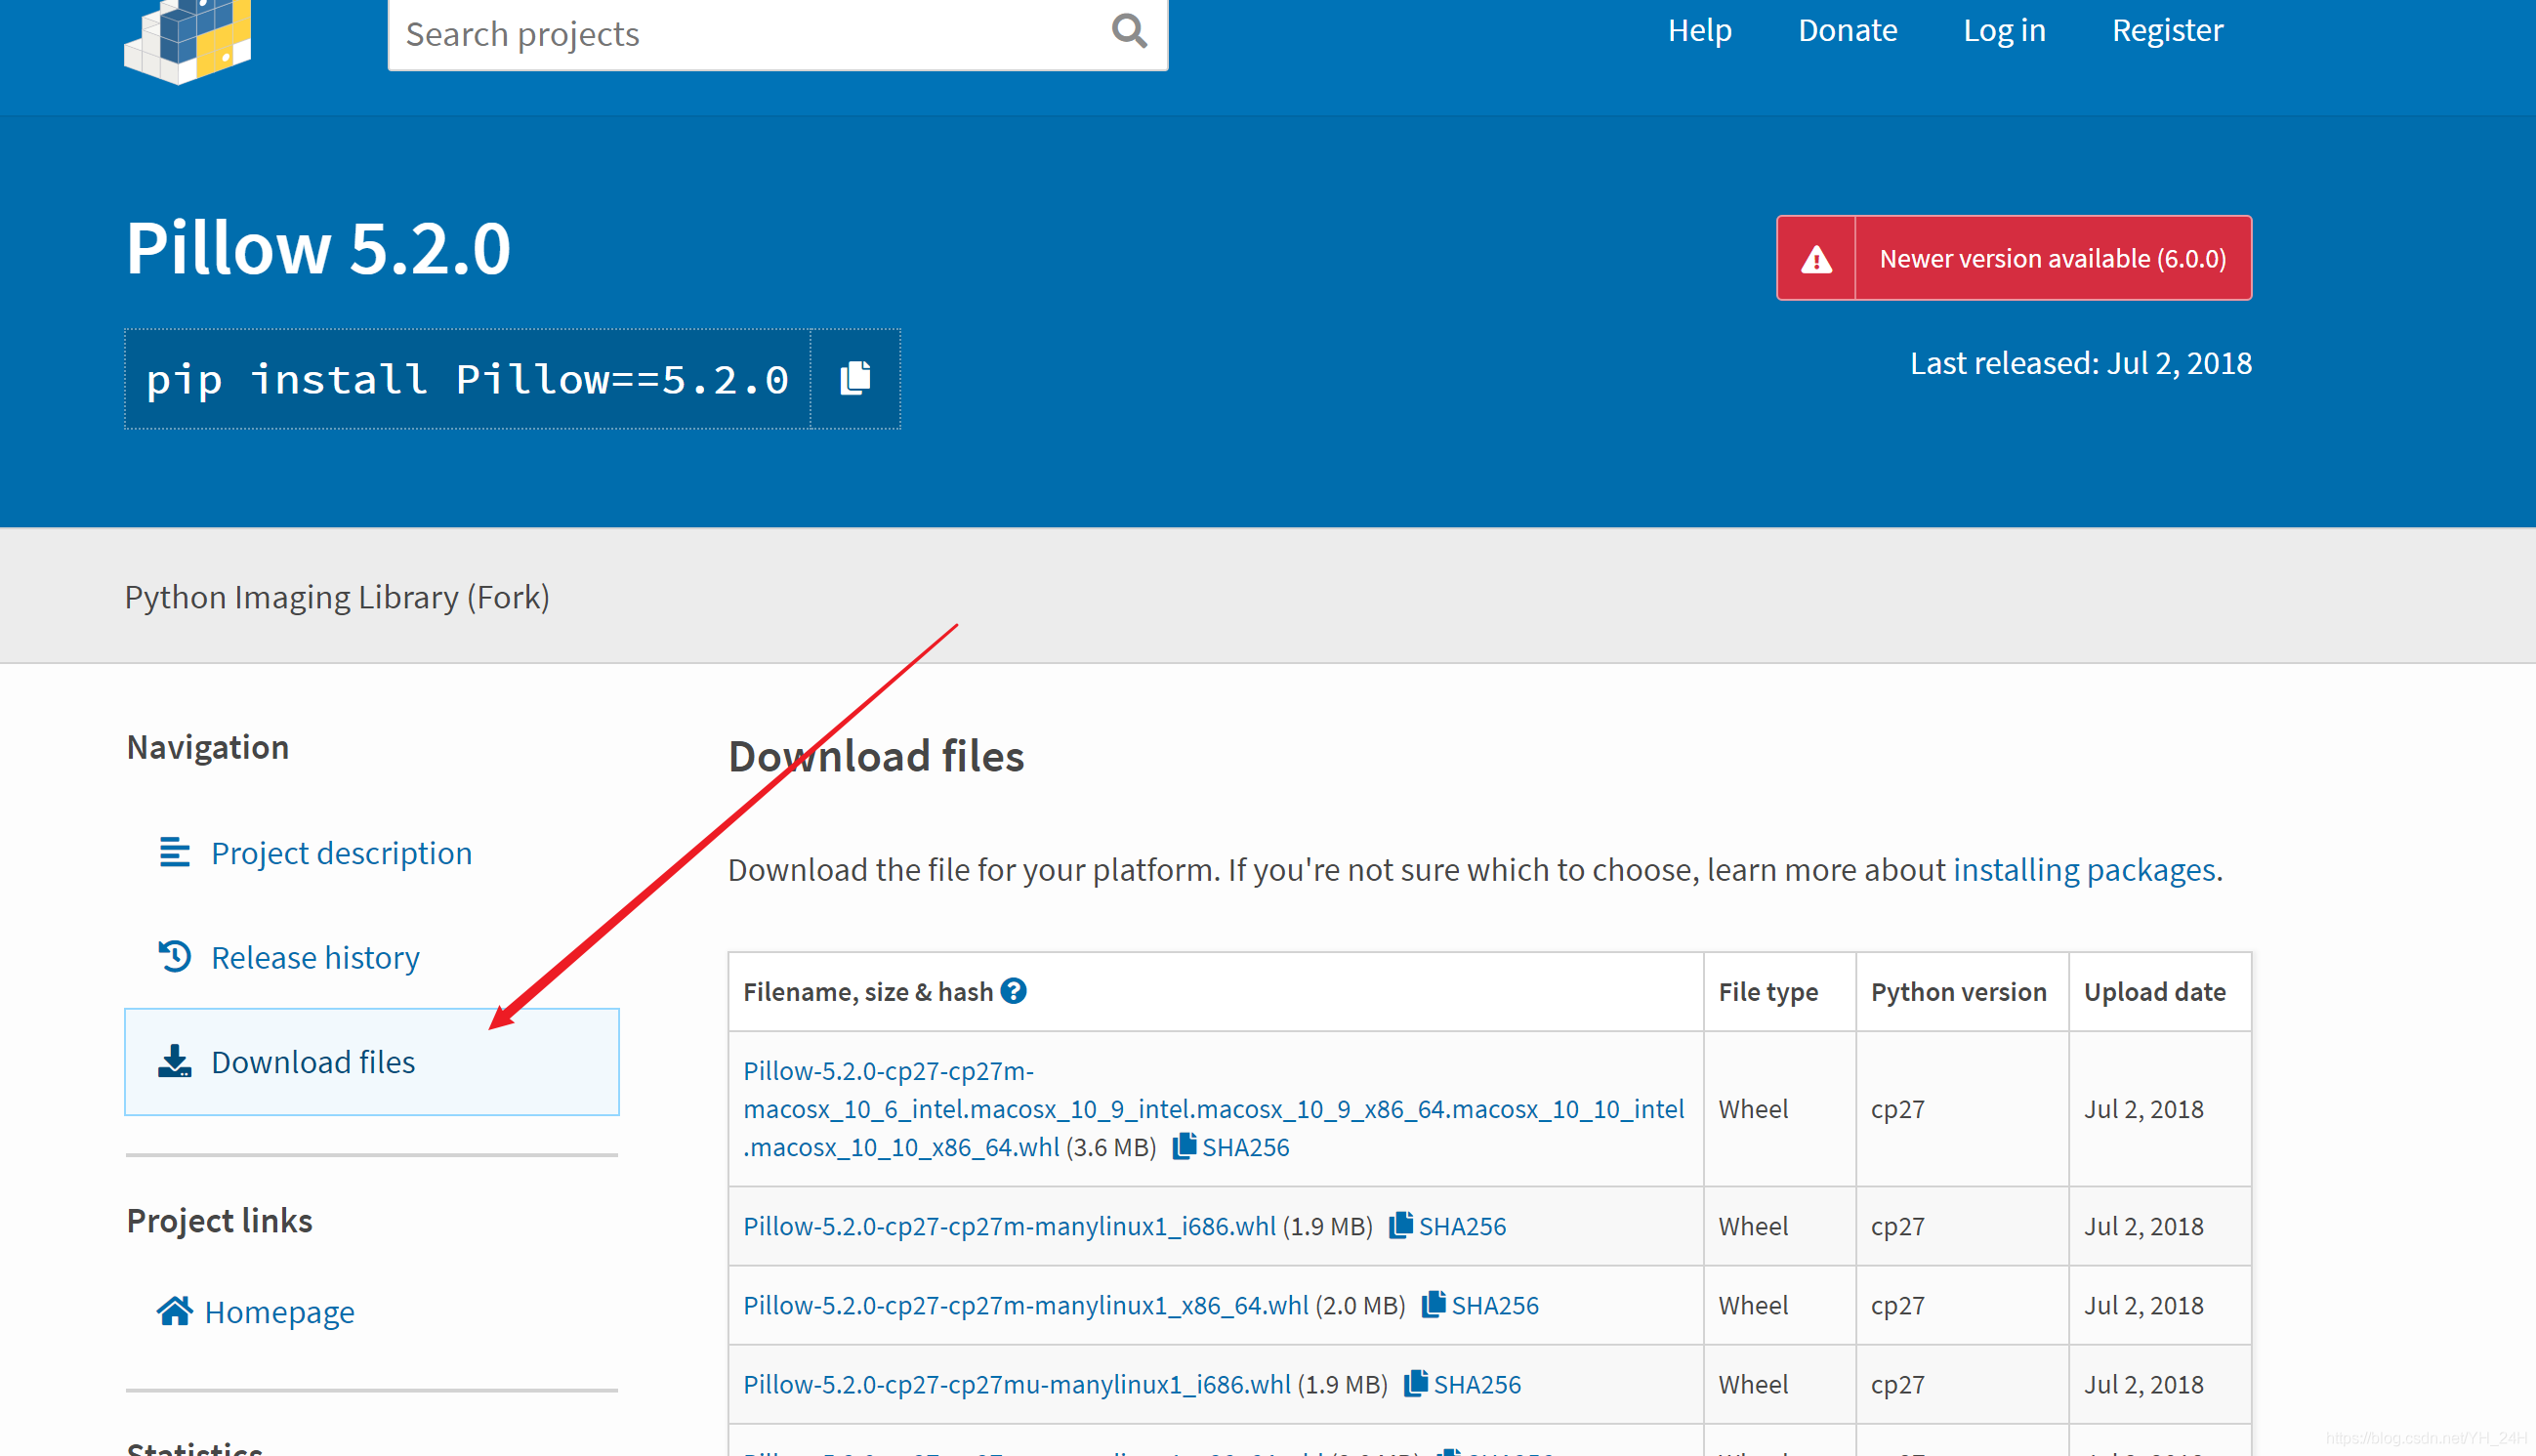Open the Homepage project link
This screenshot has height=1456, width=2536.
(256, 1311)
